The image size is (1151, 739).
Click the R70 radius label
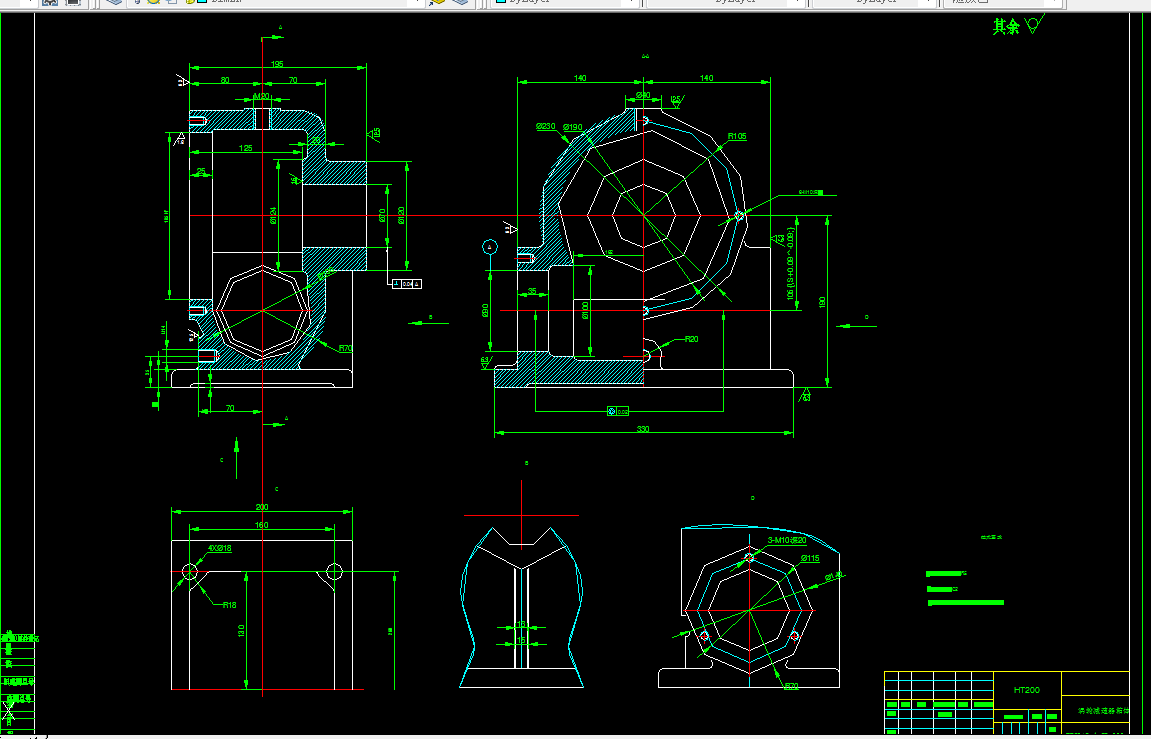pyautogui.click(x=346, y=349)
